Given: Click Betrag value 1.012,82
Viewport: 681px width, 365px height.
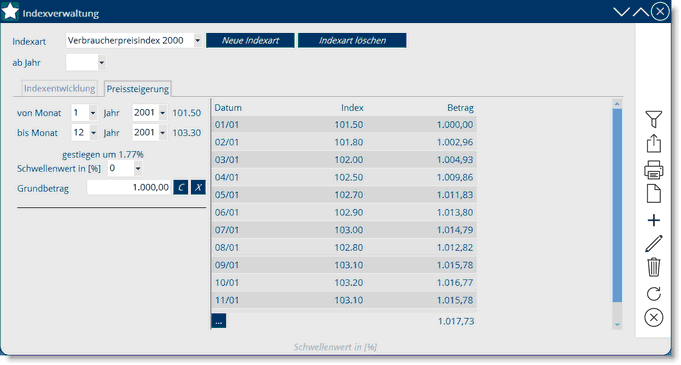Looking at the screenshot, I should point(455,248).
